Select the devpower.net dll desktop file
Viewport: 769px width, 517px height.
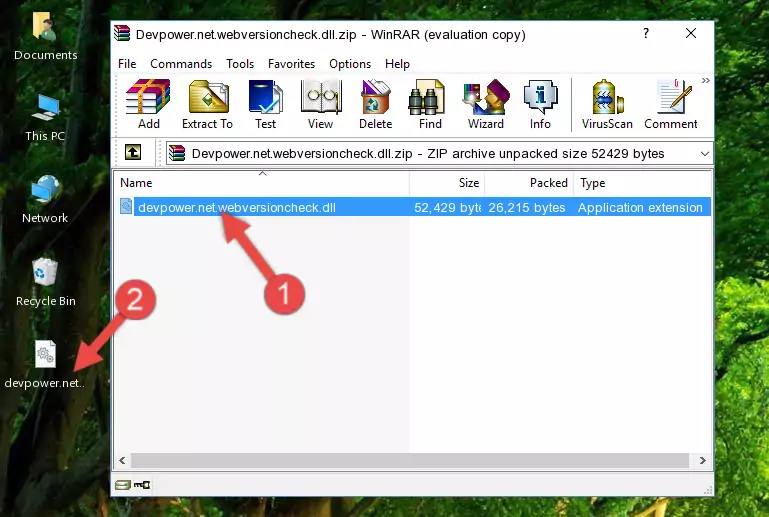pyautogui.click(x=45, y=364)
